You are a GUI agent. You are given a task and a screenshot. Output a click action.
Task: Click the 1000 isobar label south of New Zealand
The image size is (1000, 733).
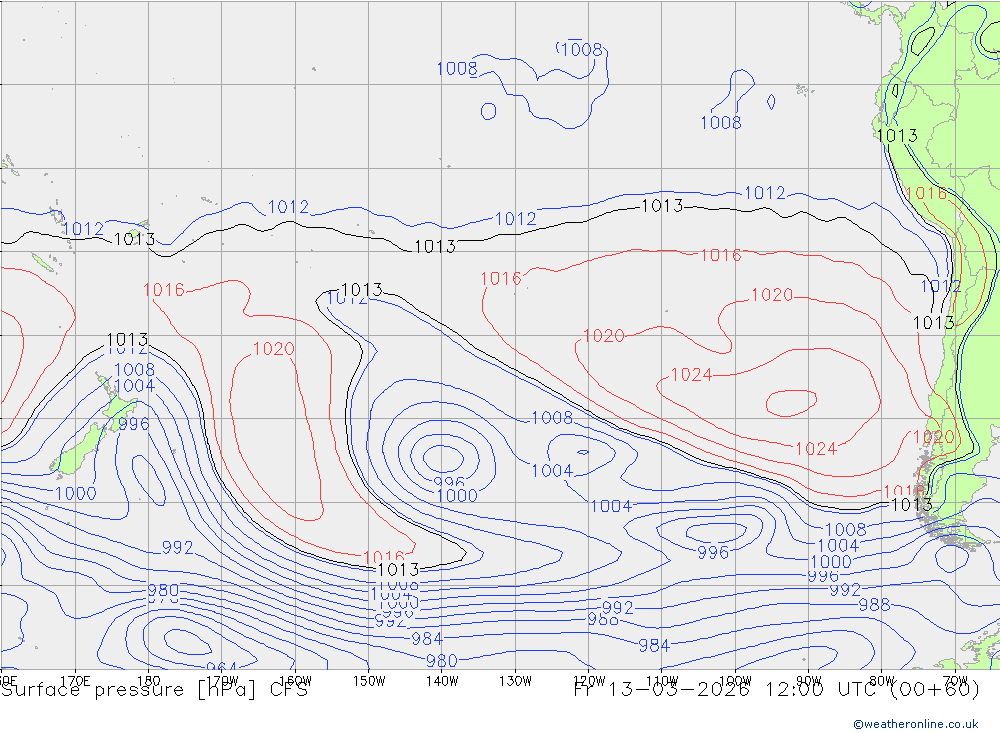coord(76,494)
